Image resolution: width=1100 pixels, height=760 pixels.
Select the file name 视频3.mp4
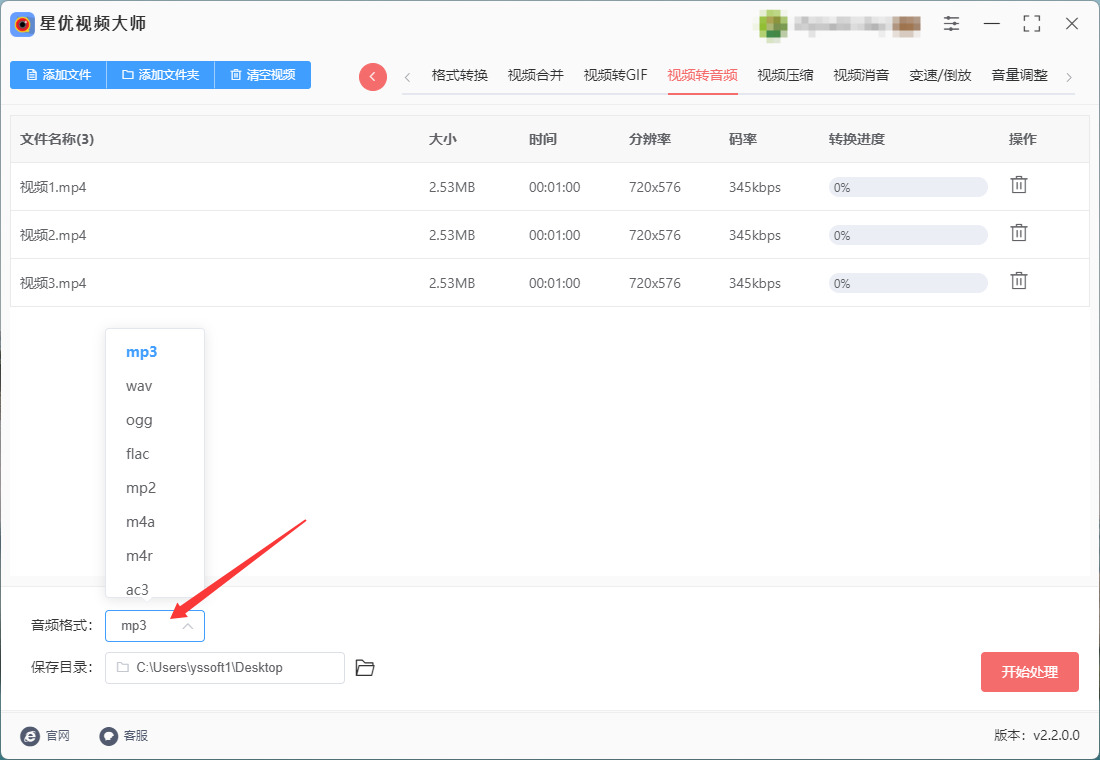pyautogui.click(x=53, y=284)
